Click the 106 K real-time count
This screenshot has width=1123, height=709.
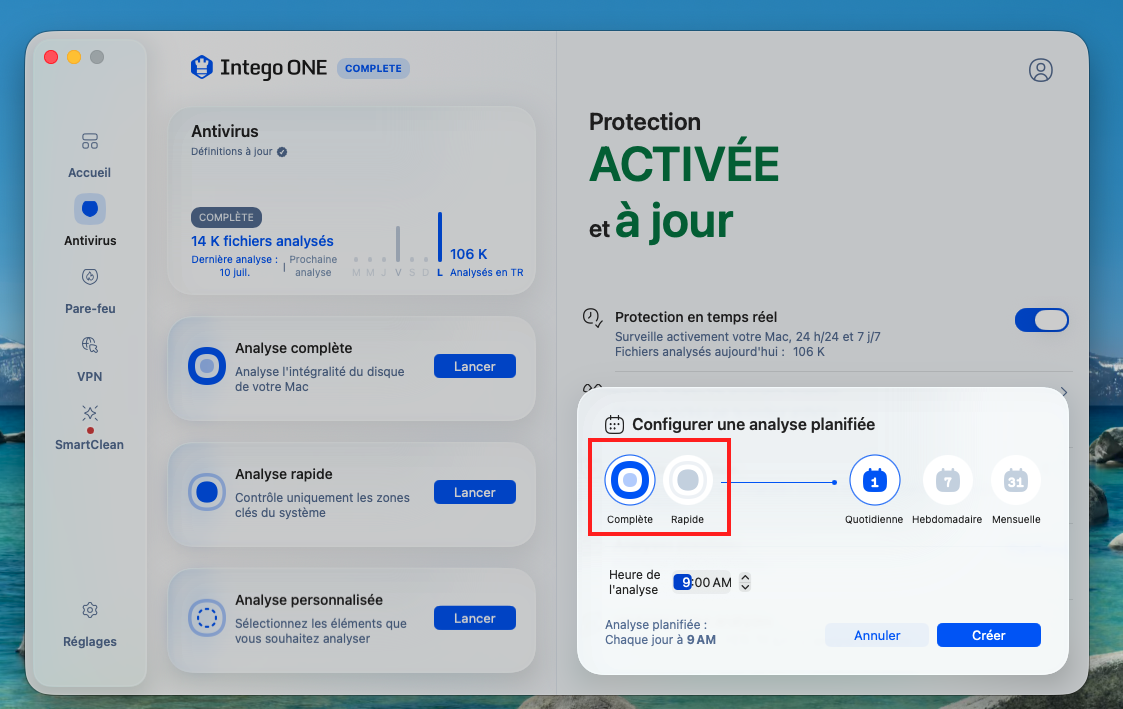[468, 254]
